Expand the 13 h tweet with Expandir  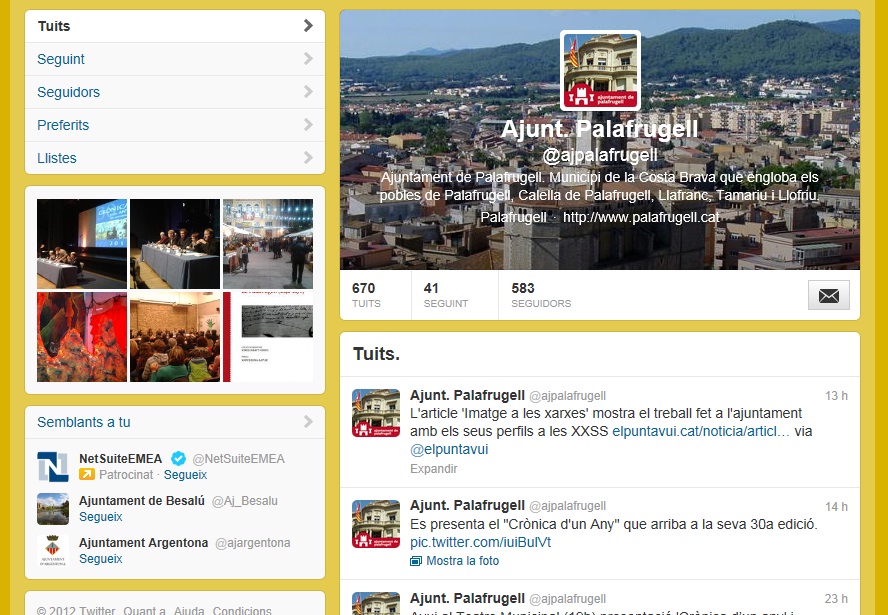coord(433,469)
